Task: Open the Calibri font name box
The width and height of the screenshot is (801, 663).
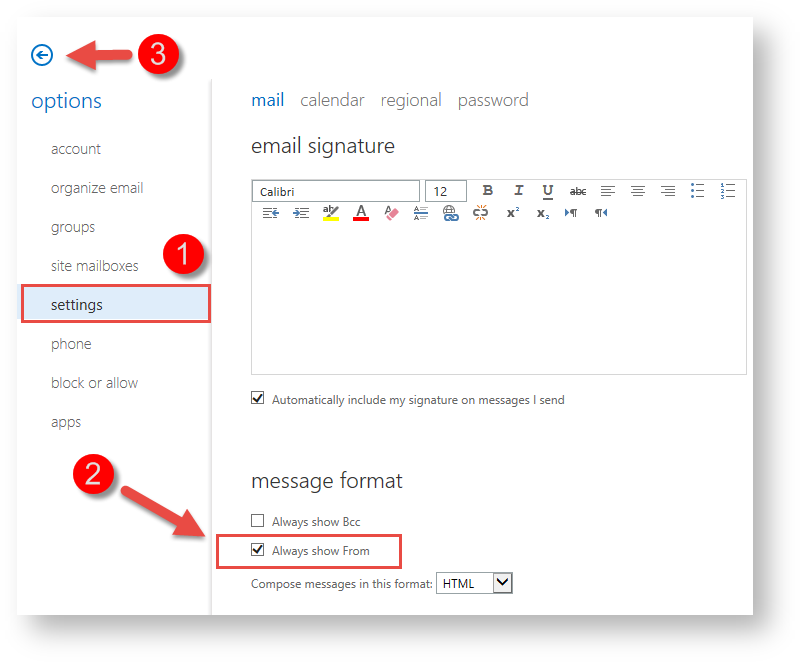Action: (x=335, y=191)
